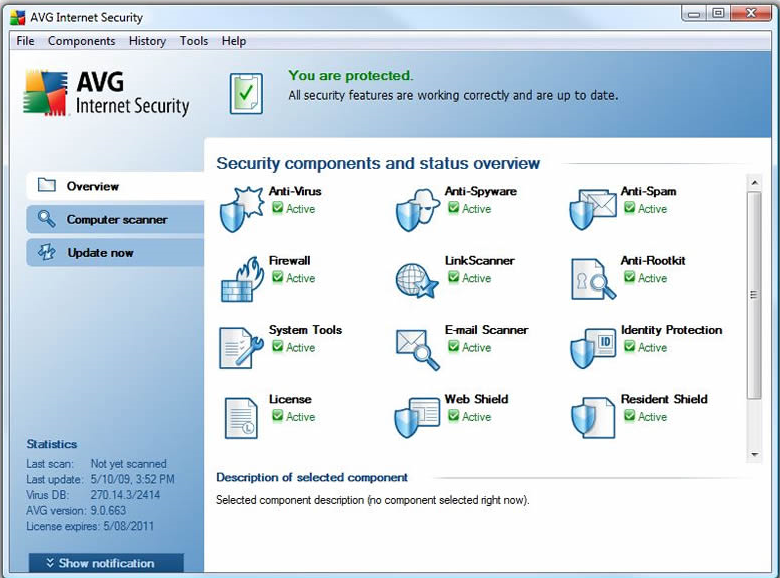Expand the Show notification panel
780x578 pixels.
(x=106, y=563)
